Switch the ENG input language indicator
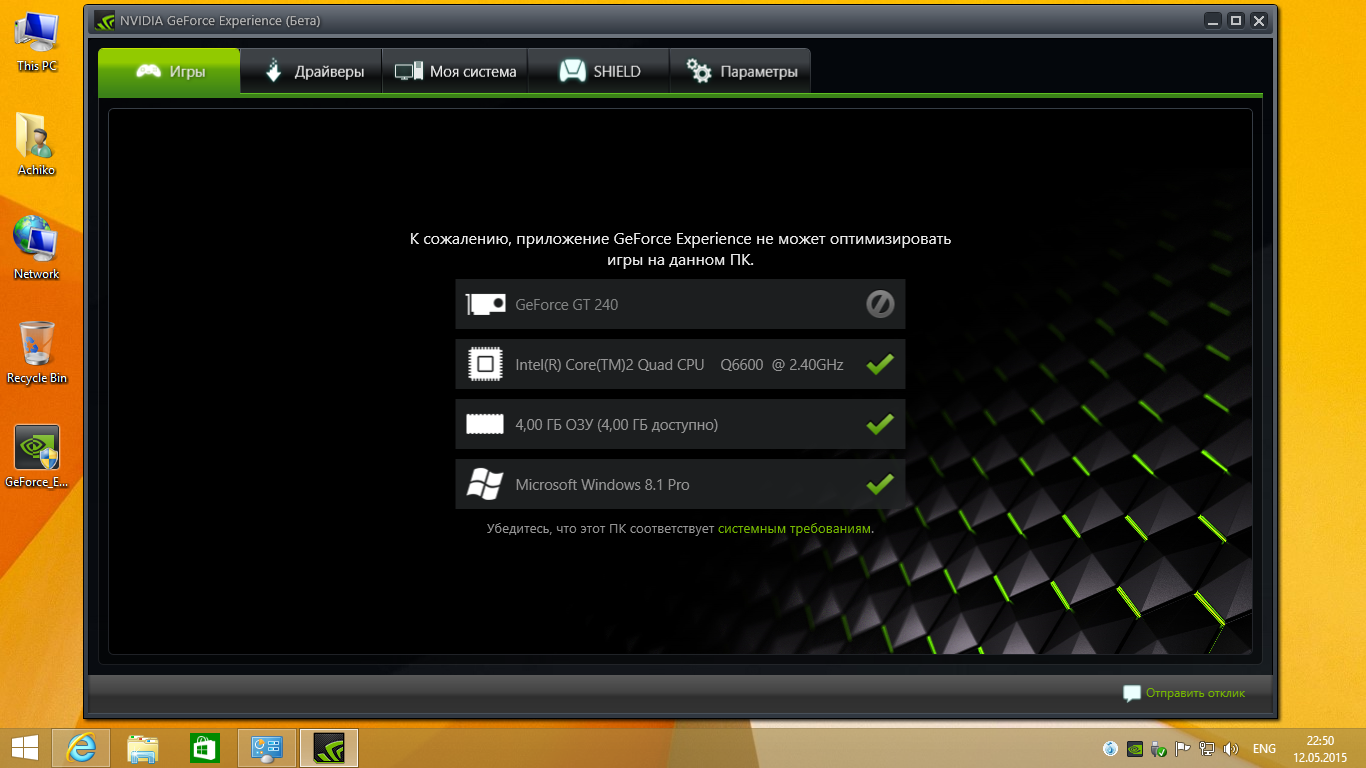 1264,749
